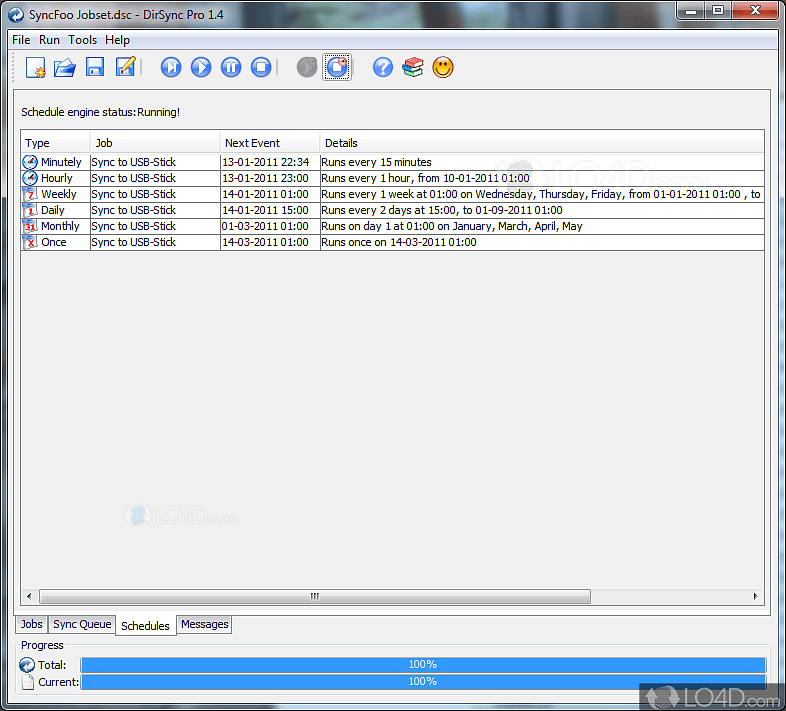Open the File menu

(x=21, y=40)
